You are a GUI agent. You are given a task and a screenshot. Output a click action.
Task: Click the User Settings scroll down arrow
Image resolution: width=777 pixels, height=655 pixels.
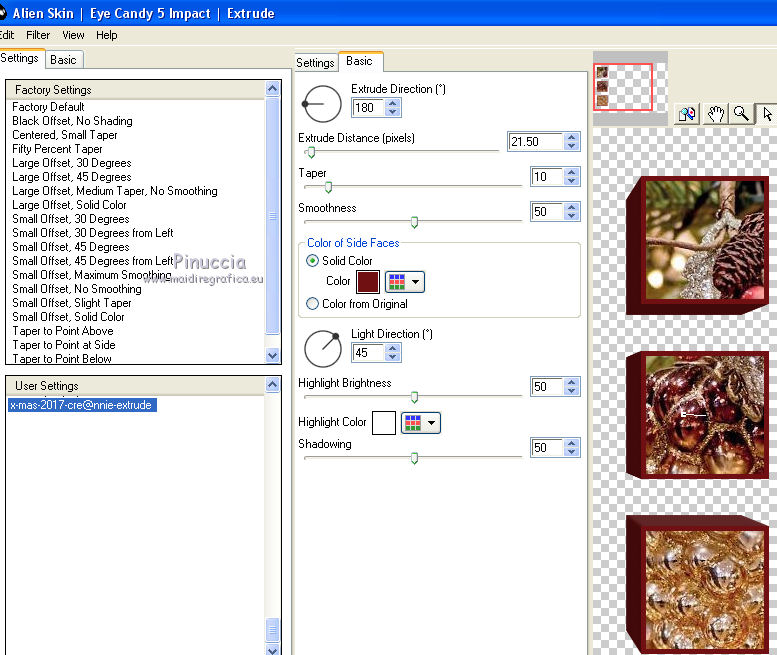pos(273,650)
